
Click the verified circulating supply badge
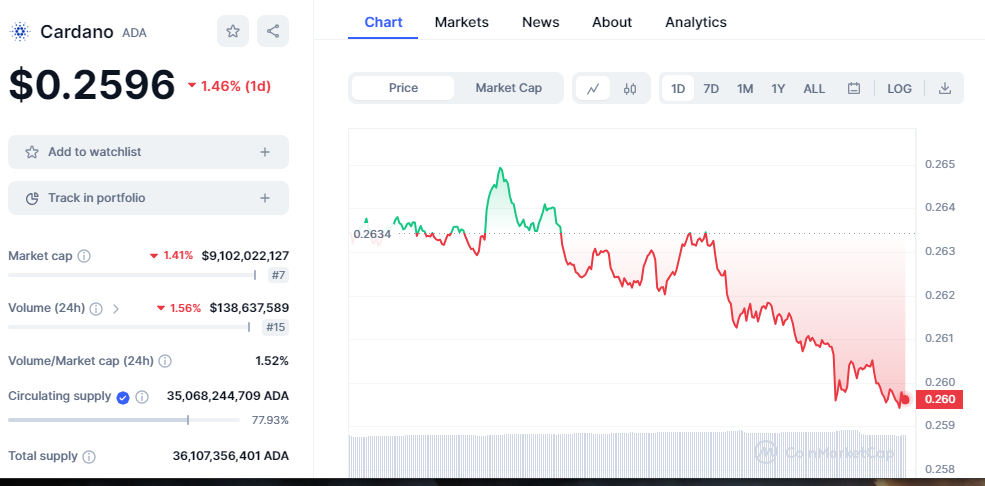(123, 397)
